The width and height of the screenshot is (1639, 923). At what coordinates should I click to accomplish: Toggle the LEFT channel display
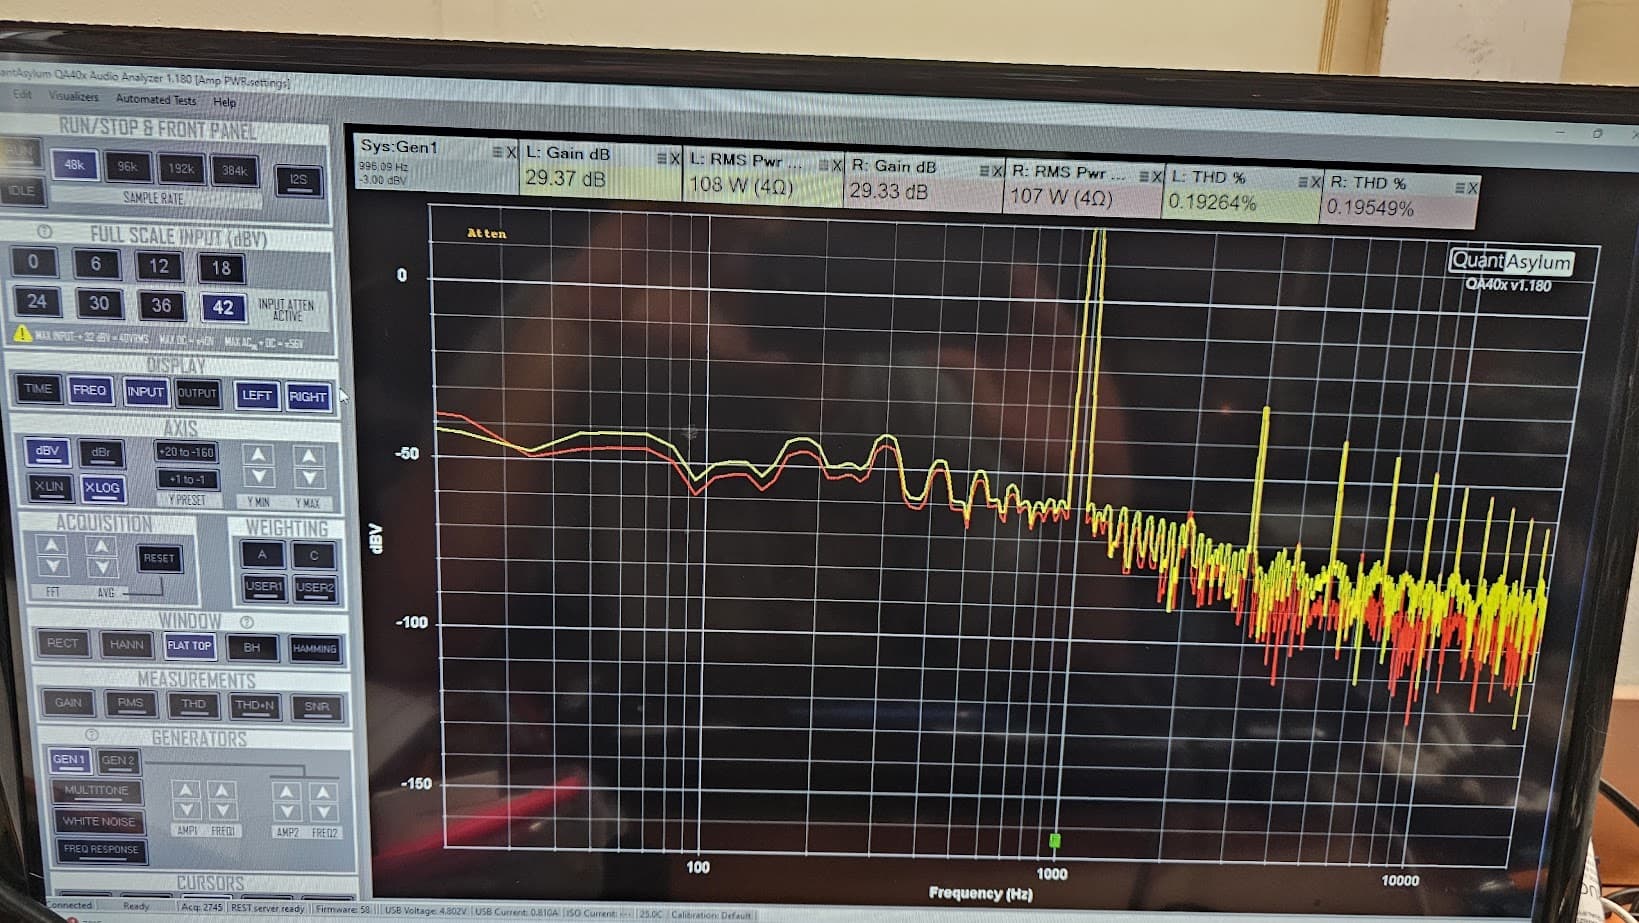[x=256, y=395]
